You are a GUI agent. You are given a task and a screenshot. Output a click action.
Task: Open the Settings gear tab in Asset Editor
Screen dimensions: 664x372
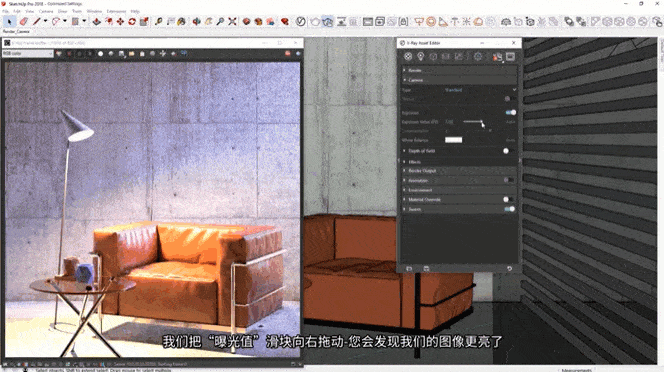(478, 57)
